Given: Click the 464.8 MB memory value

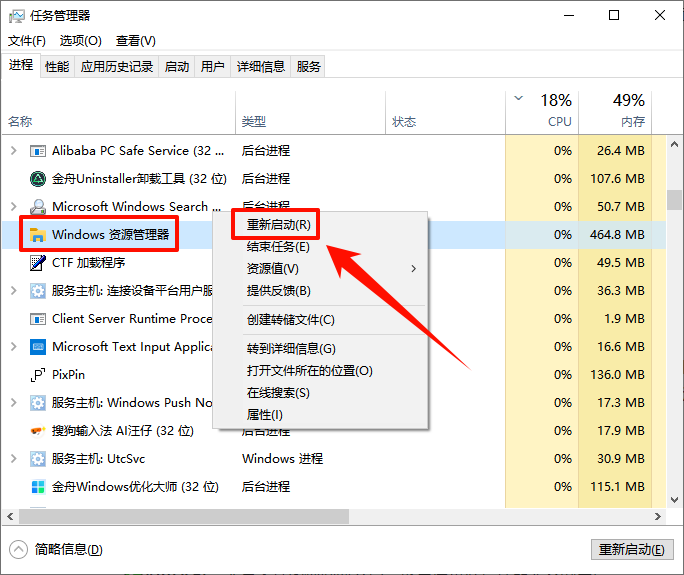Looking at the screenshot, I should 617,235.
